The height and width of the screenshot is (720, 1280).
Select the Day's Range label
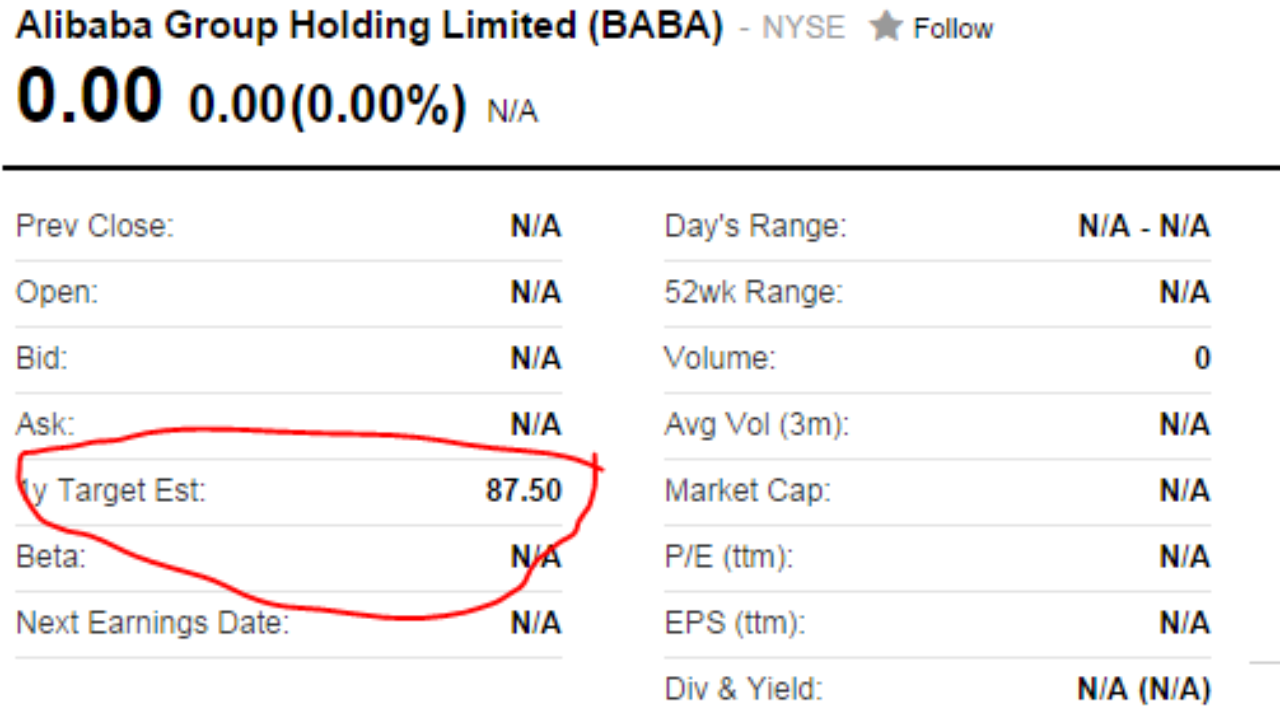coord(755,227)
